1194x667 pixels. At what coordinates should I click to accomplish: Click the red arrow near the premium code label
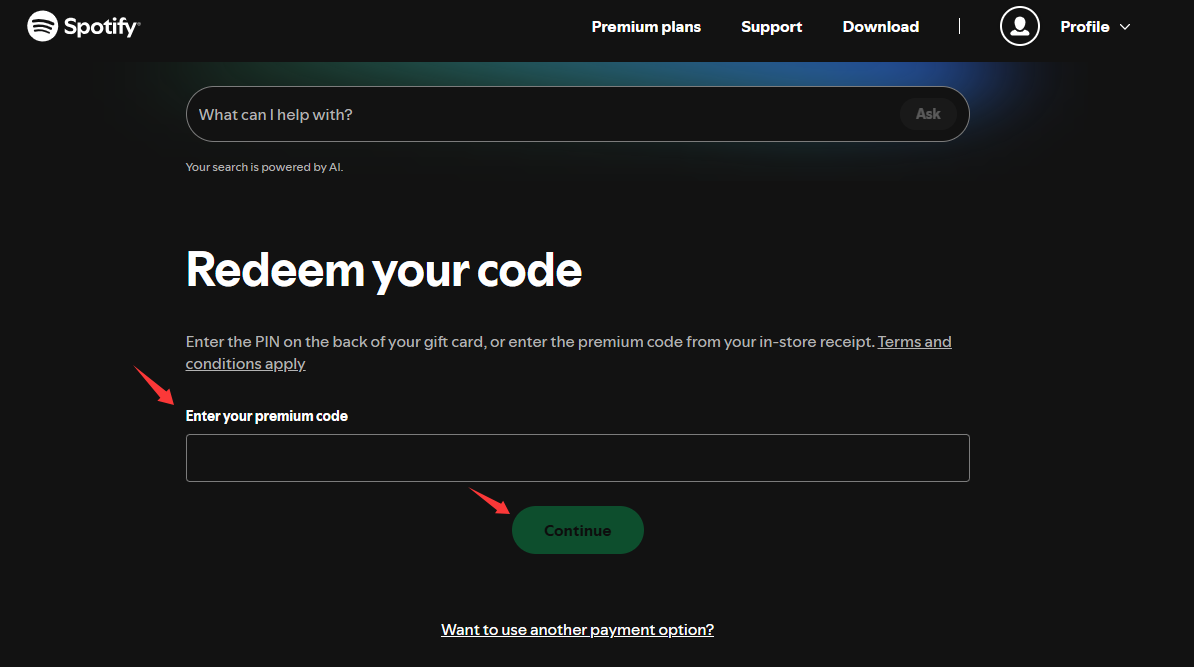pyautogui.click(x=154, y=385)
